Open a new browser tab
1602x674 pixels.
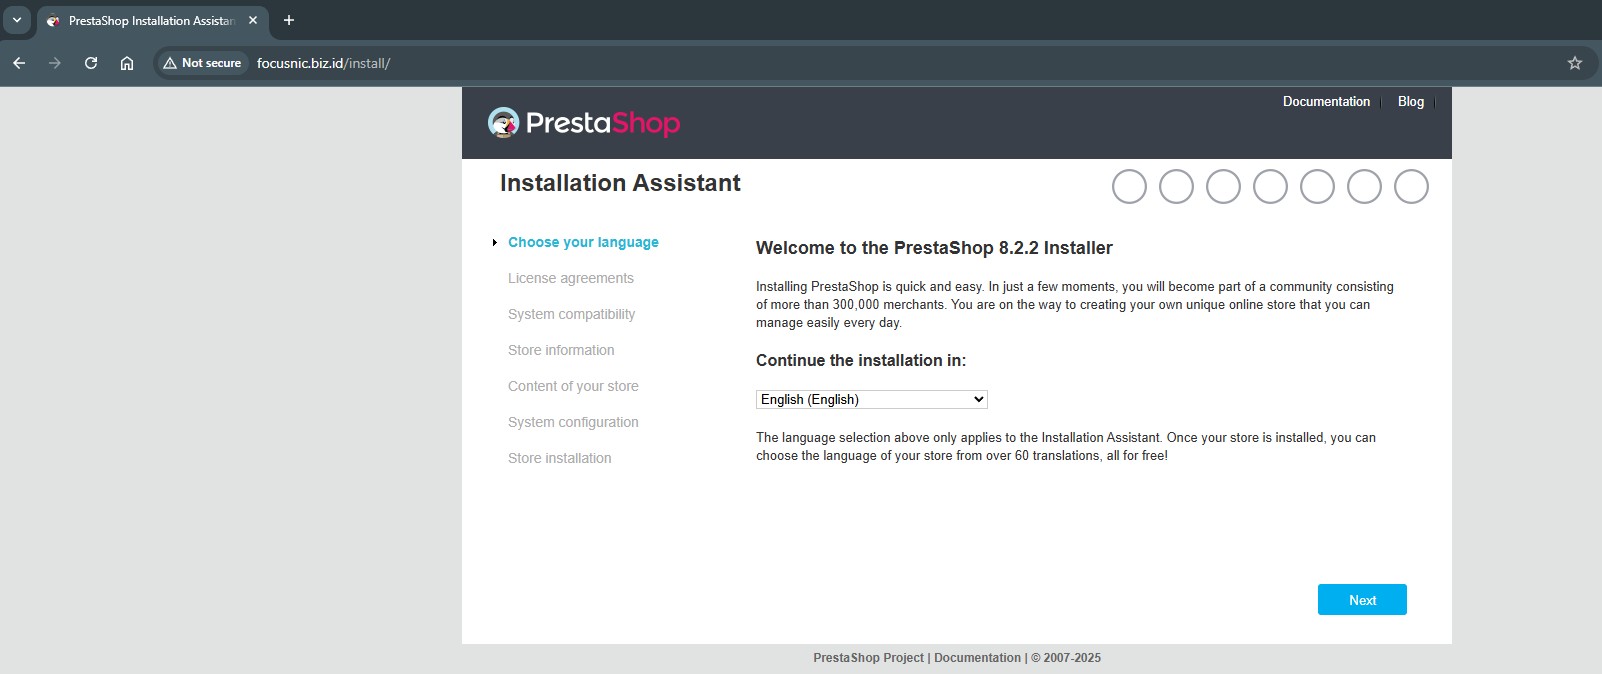[x=289, y=20]
